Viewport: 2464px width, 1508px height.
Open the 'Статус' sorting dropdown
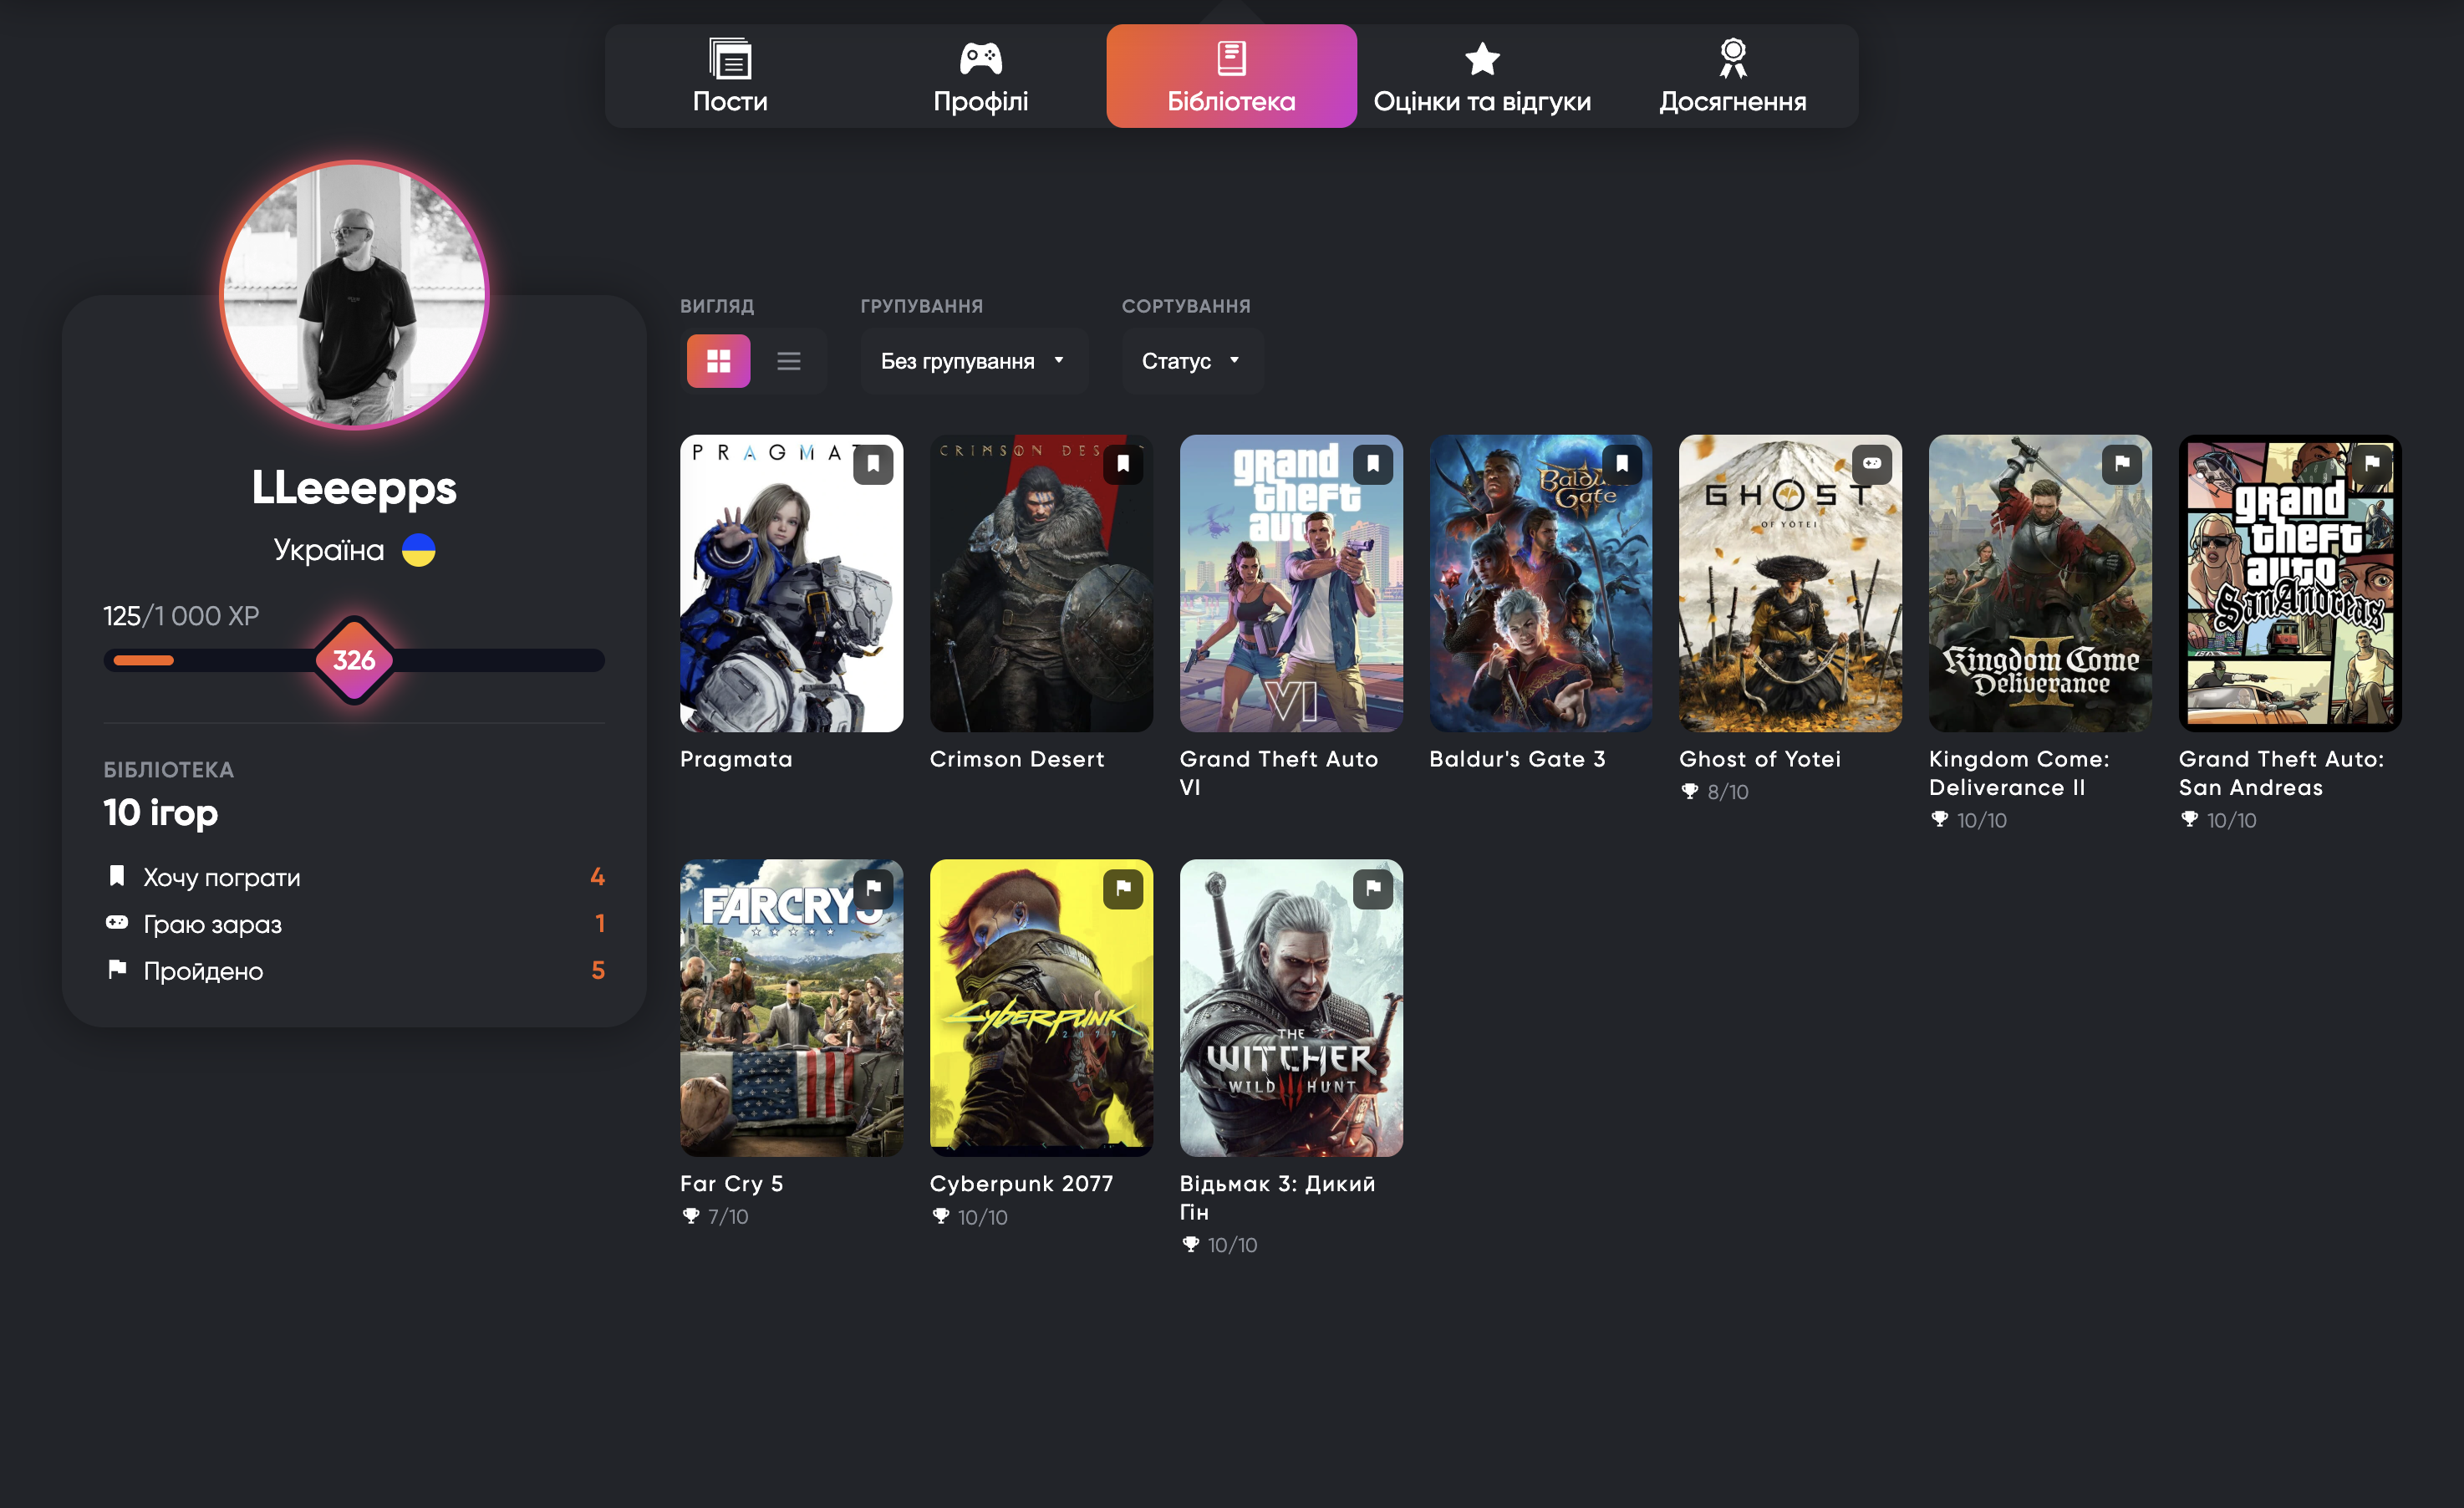[1190, 361]
